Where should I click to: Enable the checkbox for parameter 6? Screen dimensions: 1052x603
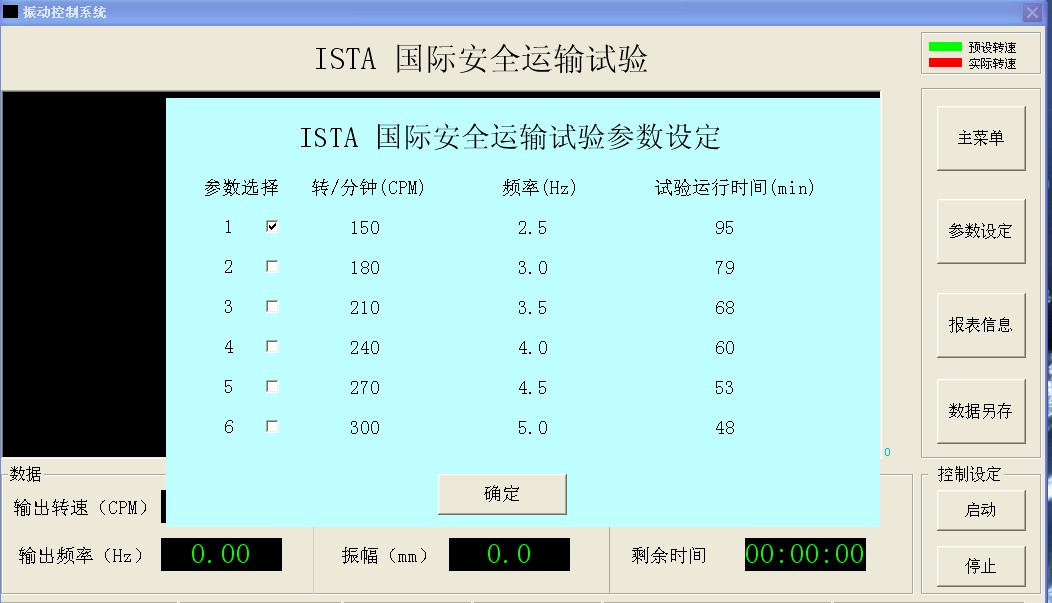pos(272,427)
